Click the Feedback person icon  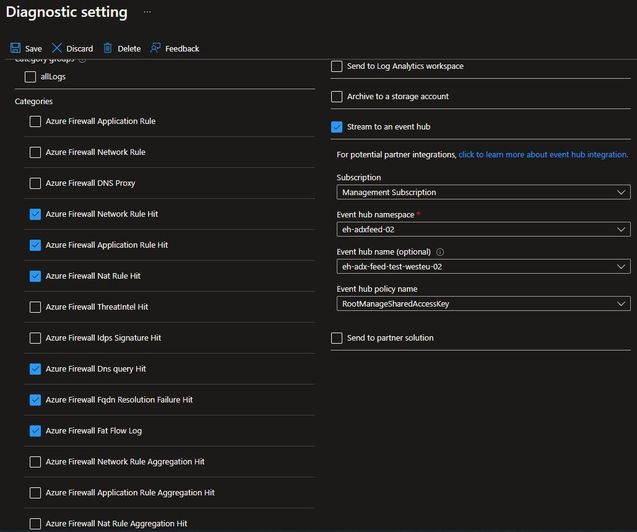tap(155, 48)
